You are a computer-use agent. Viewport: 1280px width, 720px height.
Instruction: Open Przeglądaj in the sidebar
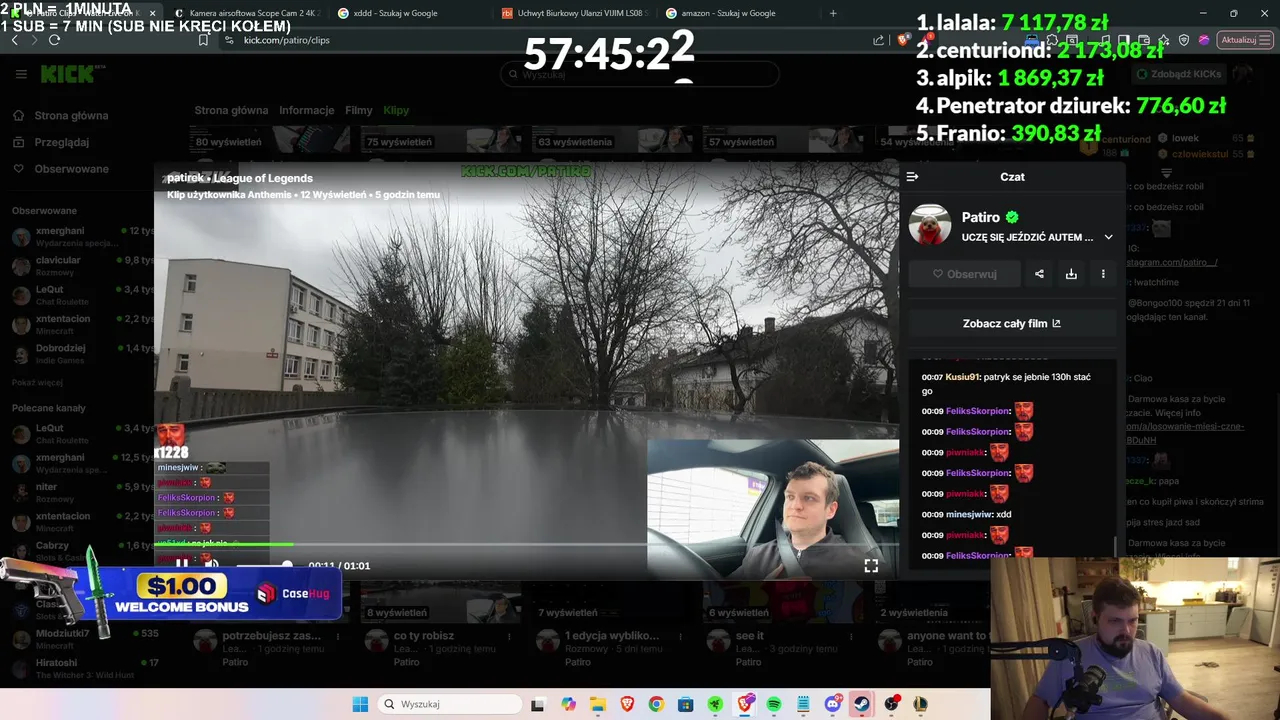point(60,142)
